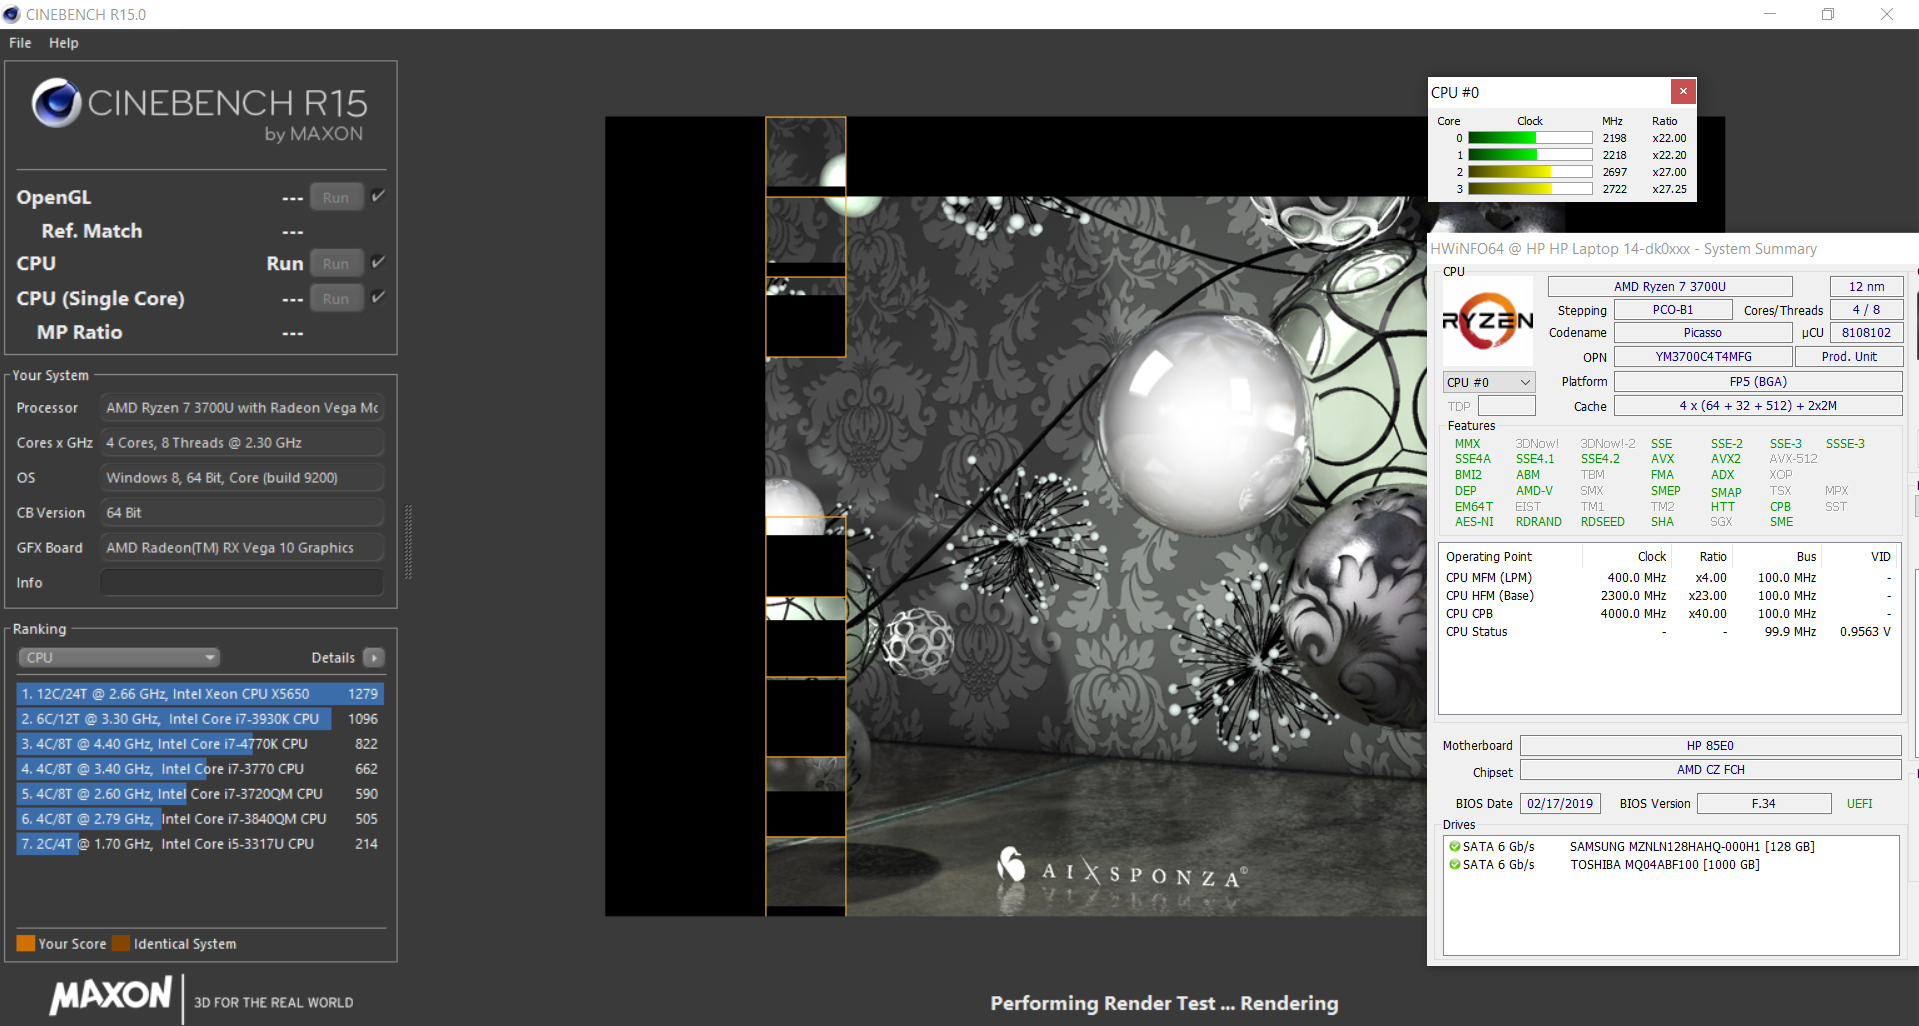Click the Cinebench R15 logo icon
This screenshot has width=1919, height=1026.
point(56,103)
